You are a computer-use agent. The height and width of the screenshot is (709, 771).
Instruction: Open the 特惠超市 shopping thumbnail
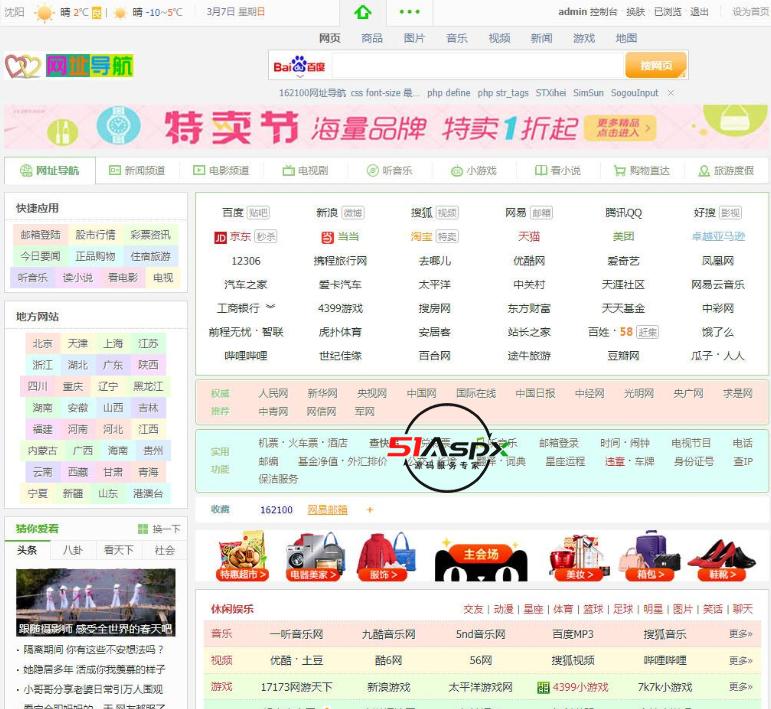click(x=242, y=556)
